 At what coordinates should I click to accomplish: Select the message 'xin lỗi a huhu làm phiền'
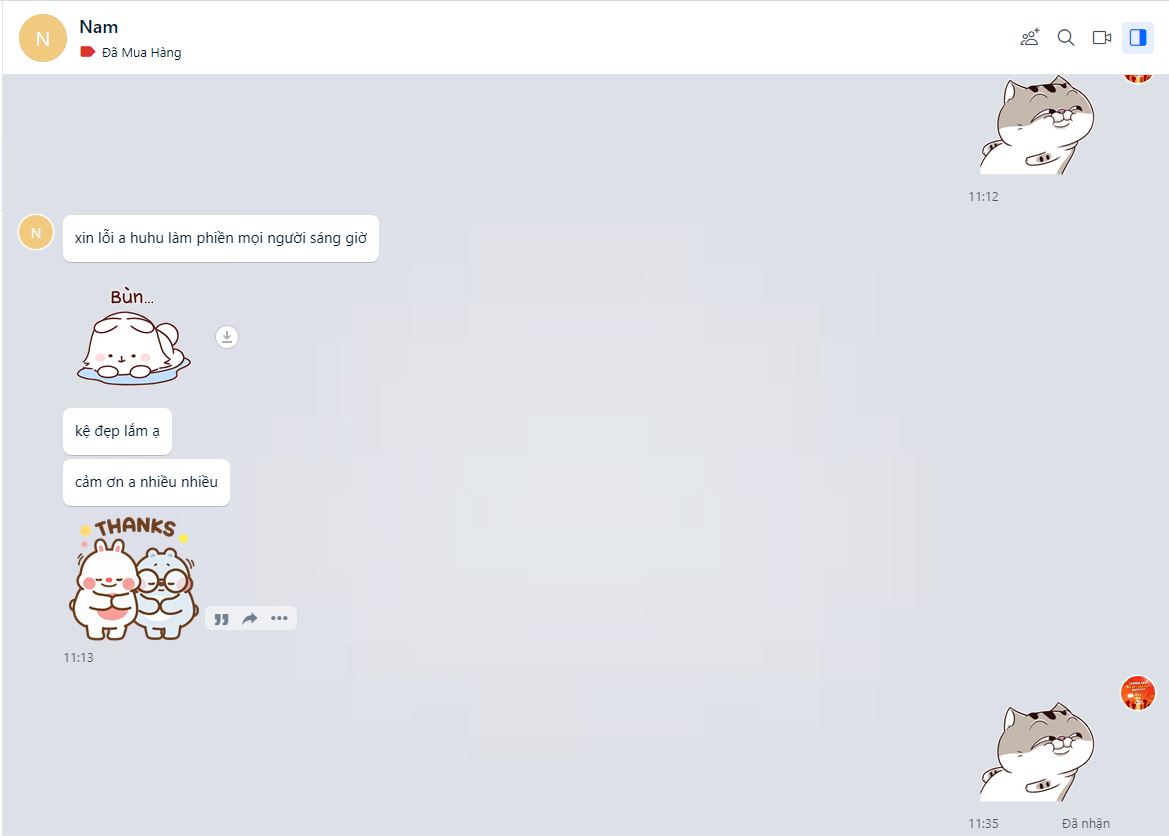point(221,239)
